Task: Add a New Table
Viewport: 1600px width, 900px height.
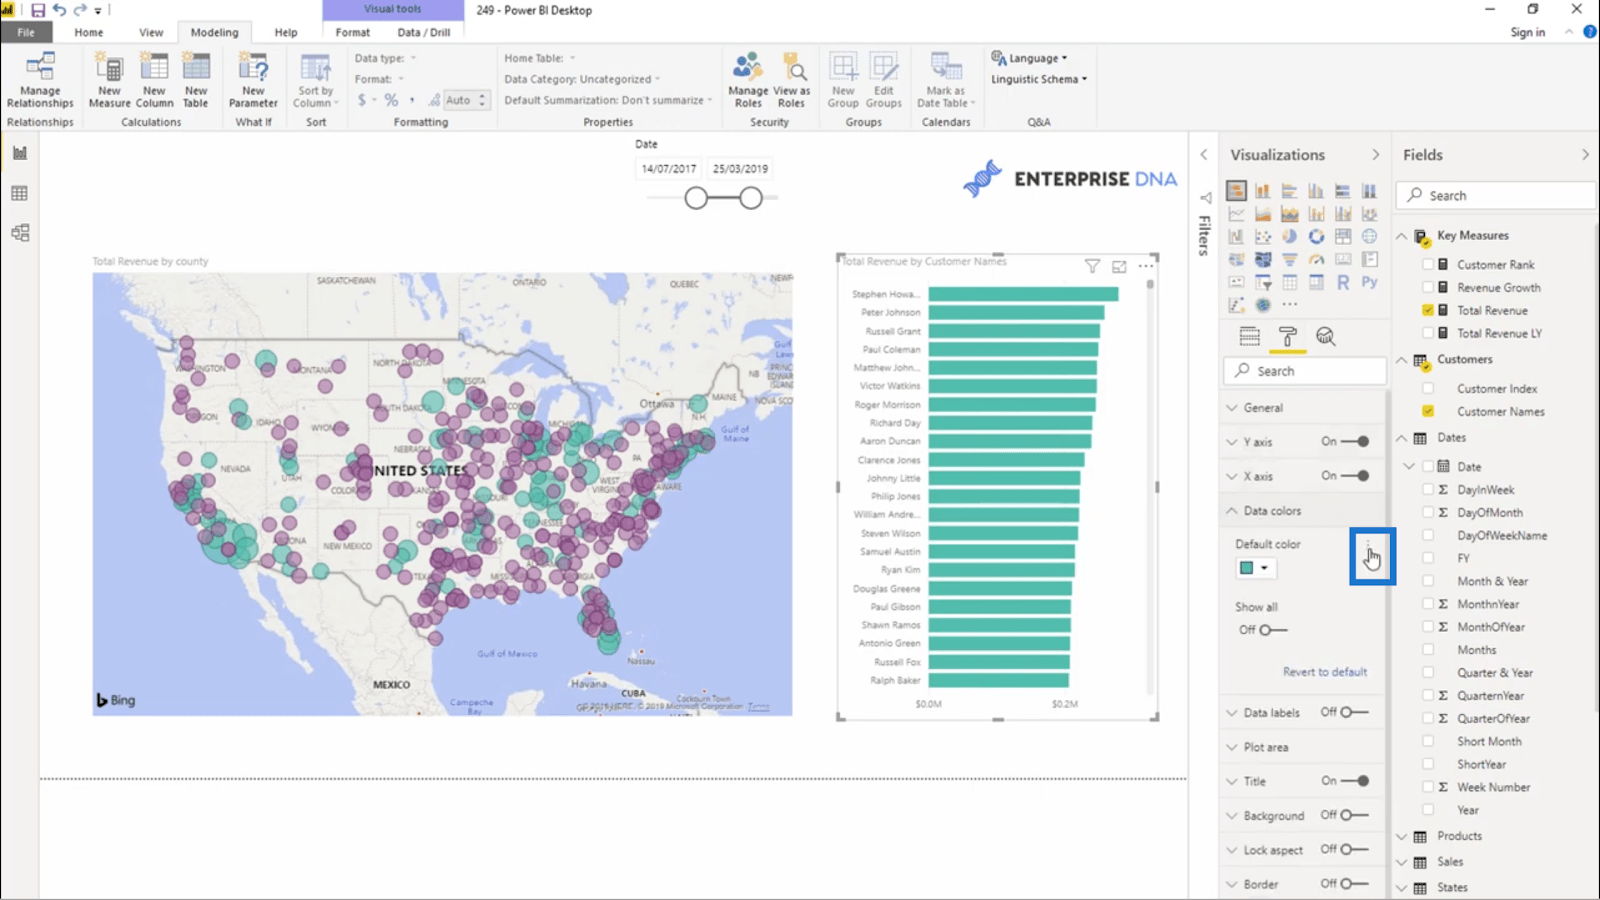Action: 196,81
